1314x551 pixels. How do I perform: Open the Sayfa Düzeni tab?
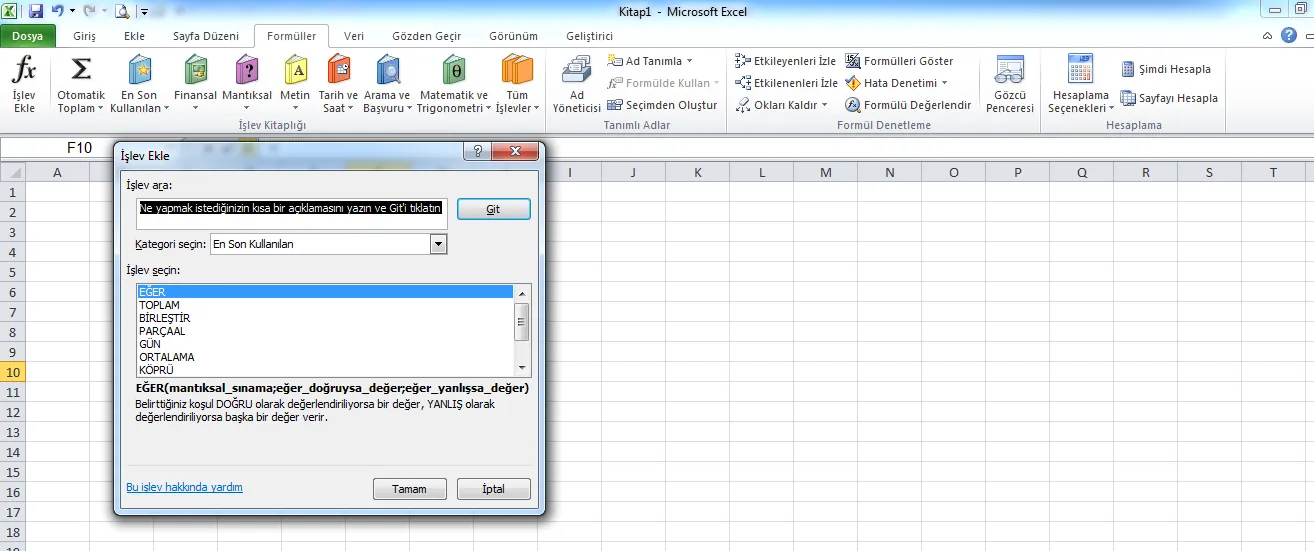(206, 36)
